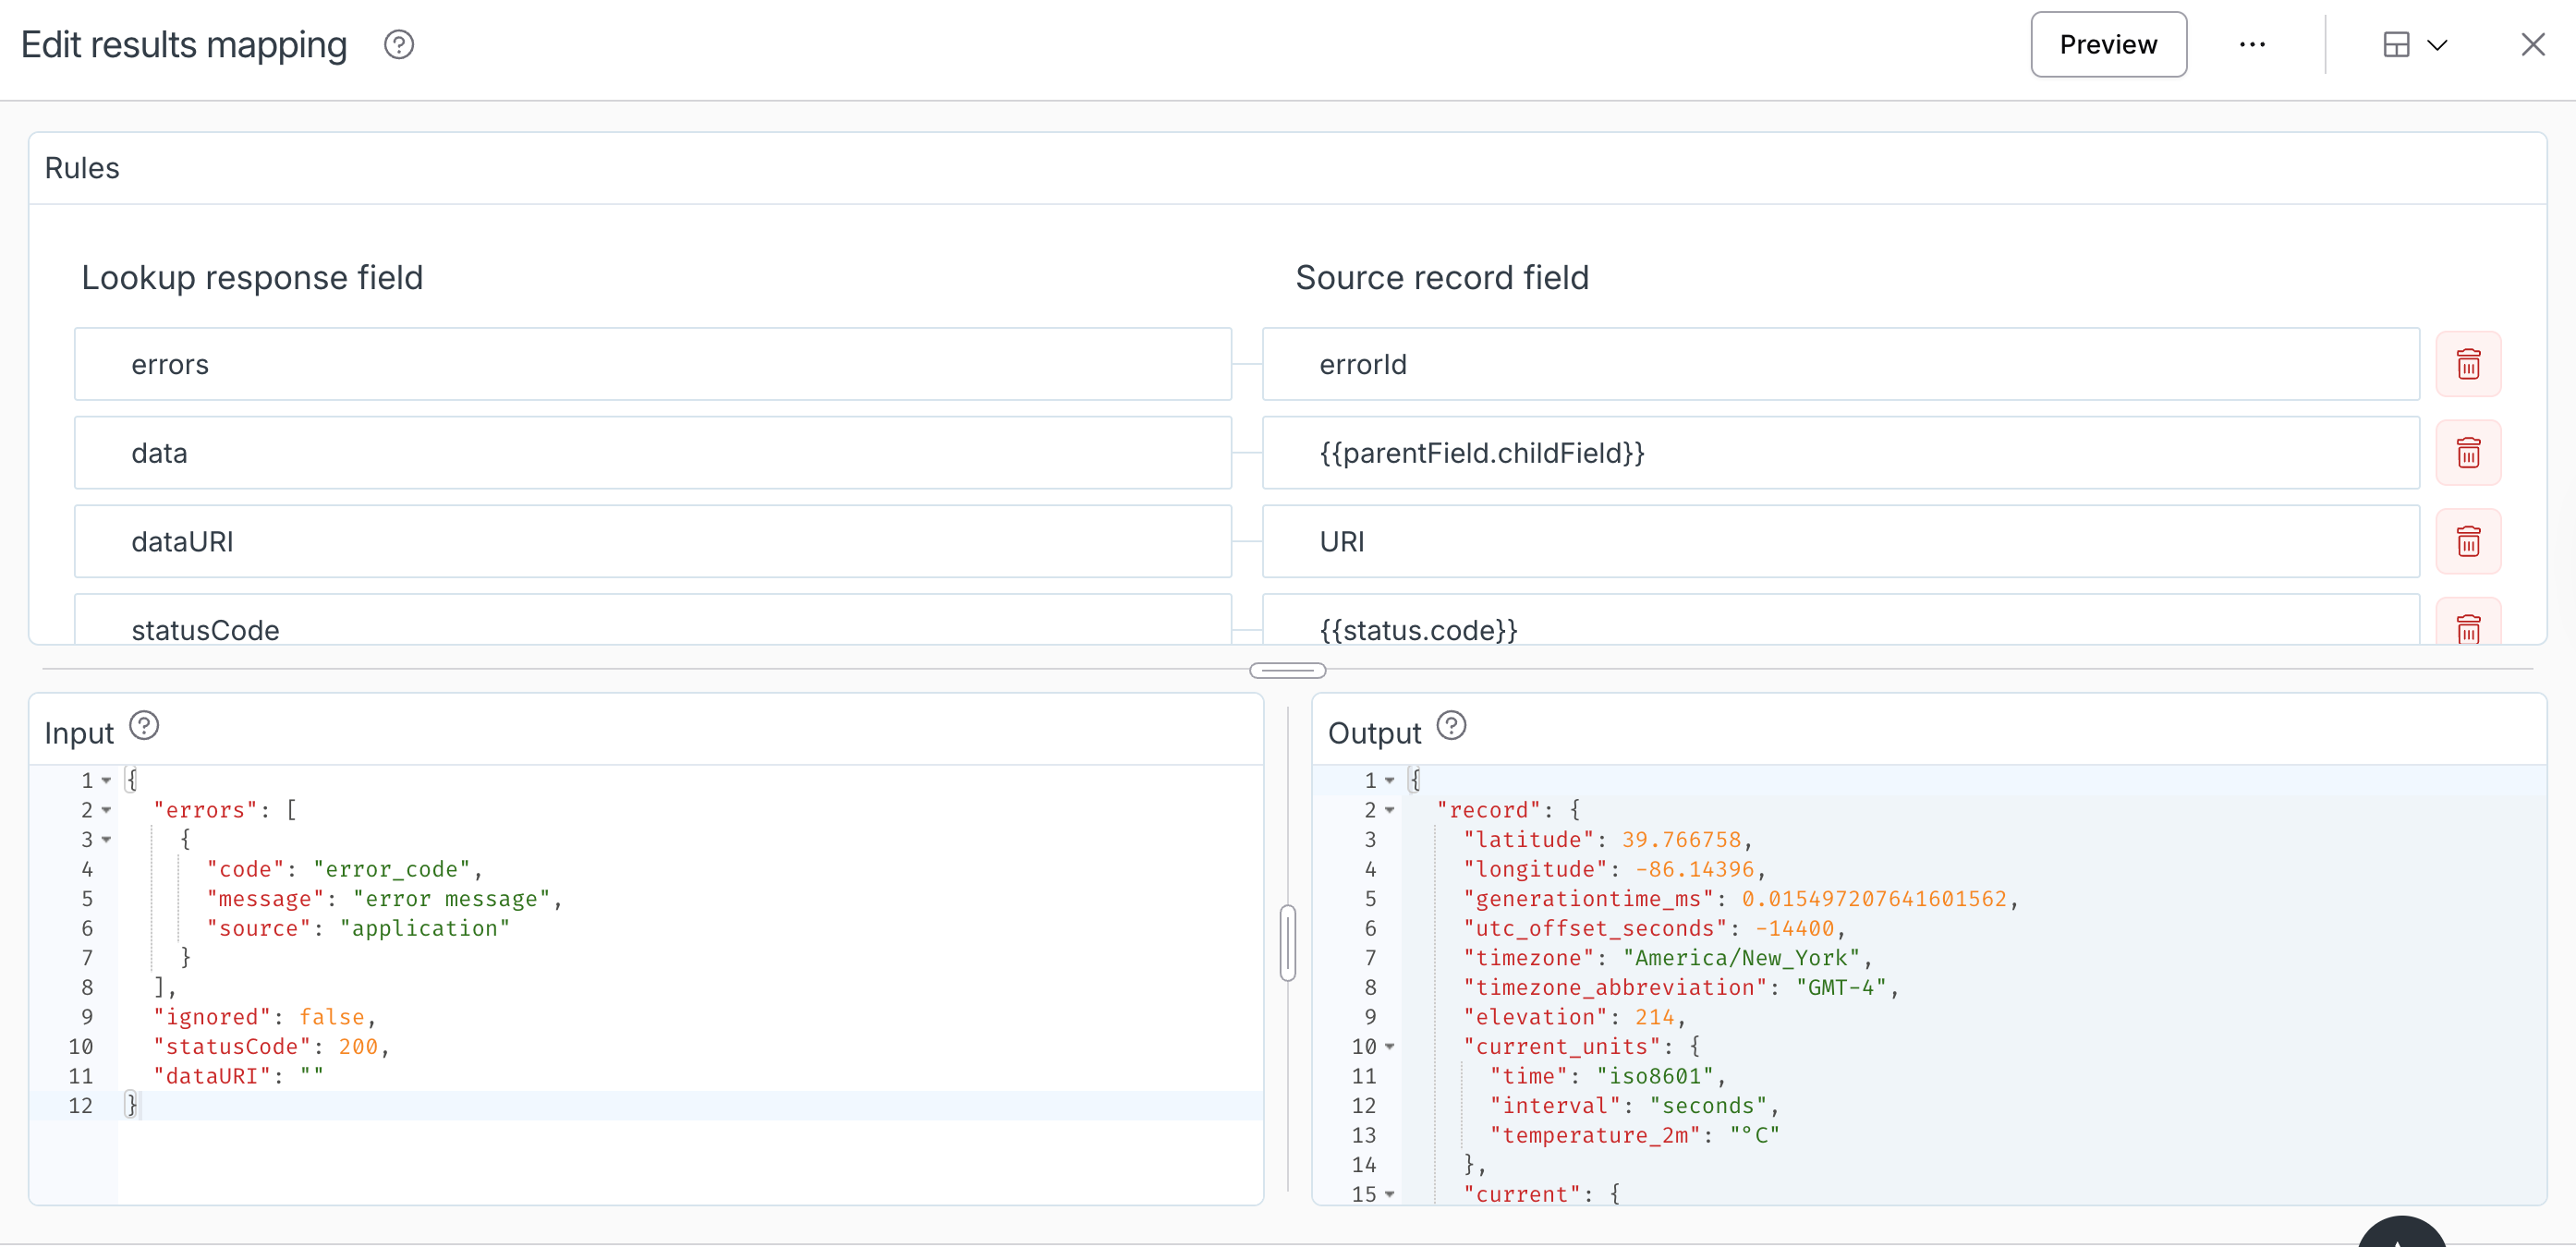This screenshot has height=1247, width=2576.
Task: Click the "iso8601" time value
Action: 1654,1077
